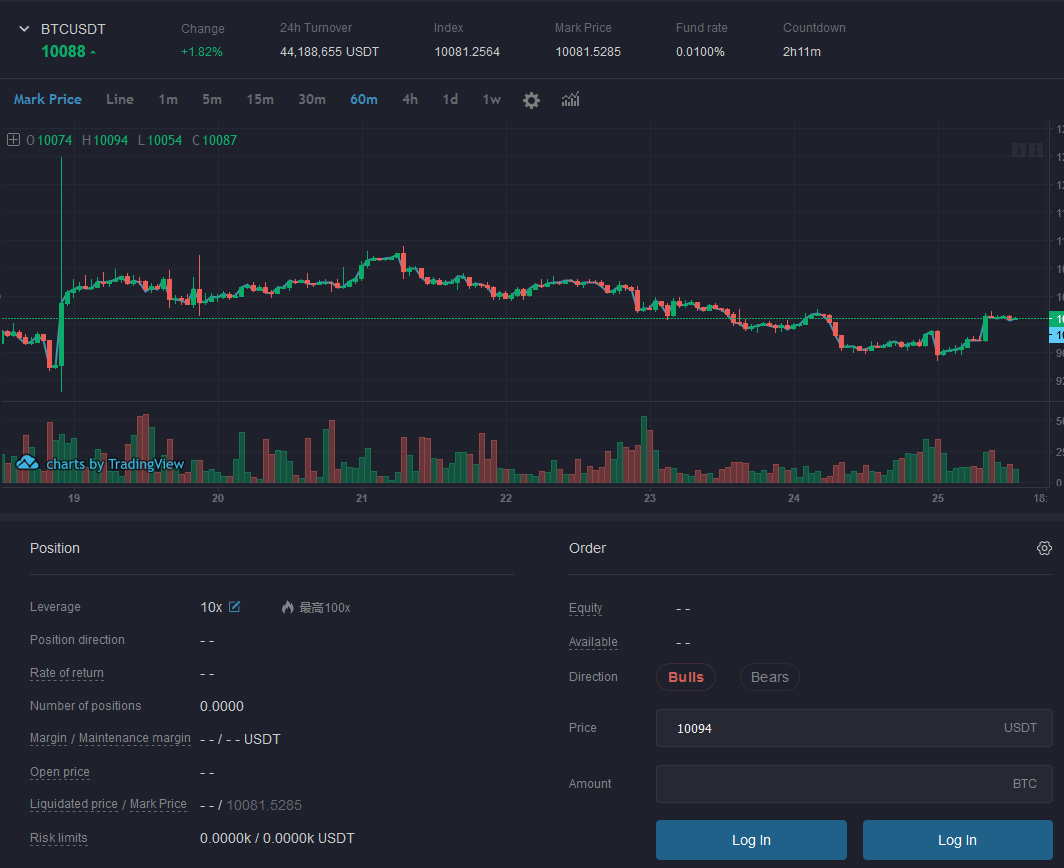Open Order panel settings gear
Image resolution: width=1064 pixels, height=868 pixels.
click(x=1044, y=548)
